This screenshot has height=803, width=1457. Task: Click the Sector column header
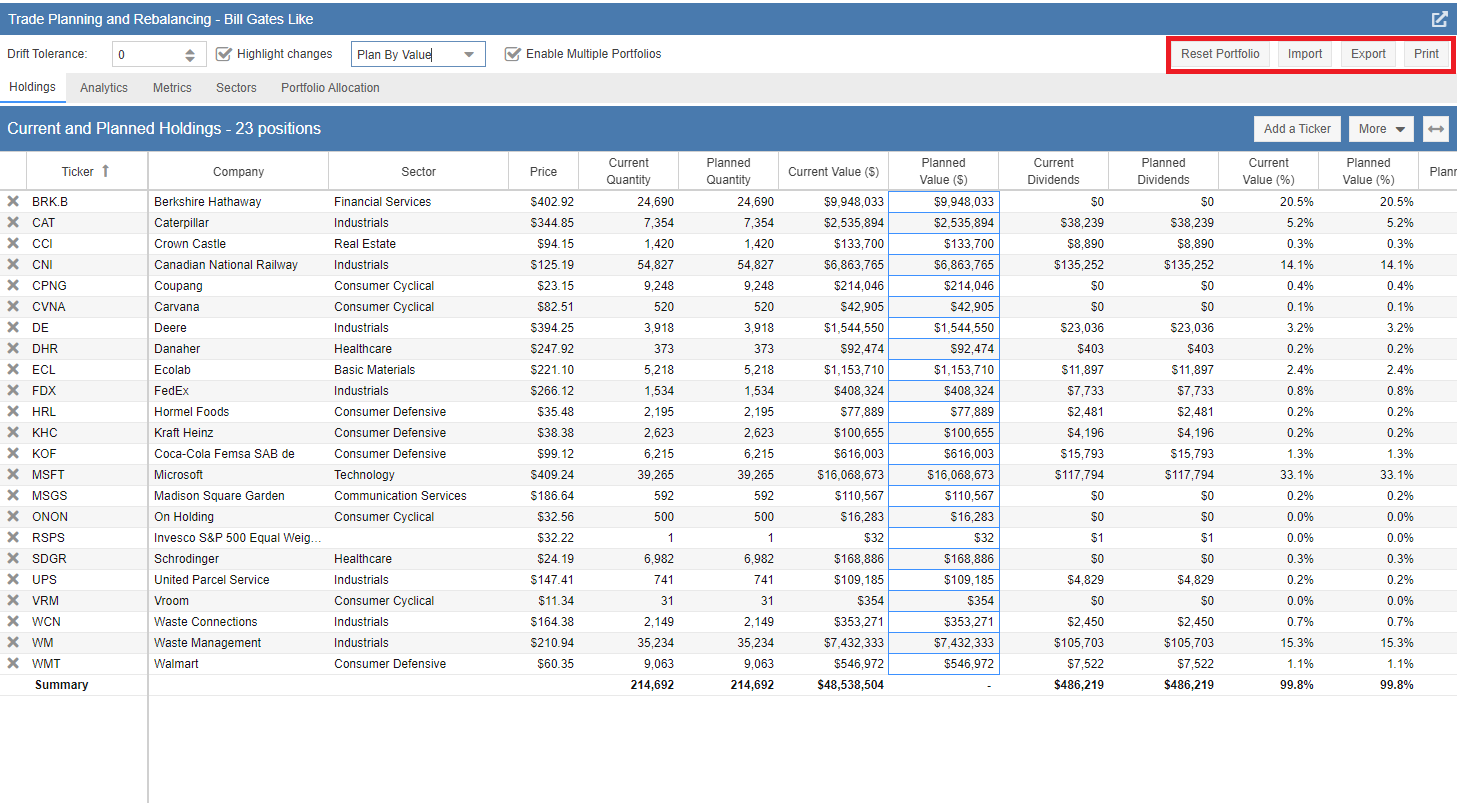pyautogui.click(x=418, y=171)
